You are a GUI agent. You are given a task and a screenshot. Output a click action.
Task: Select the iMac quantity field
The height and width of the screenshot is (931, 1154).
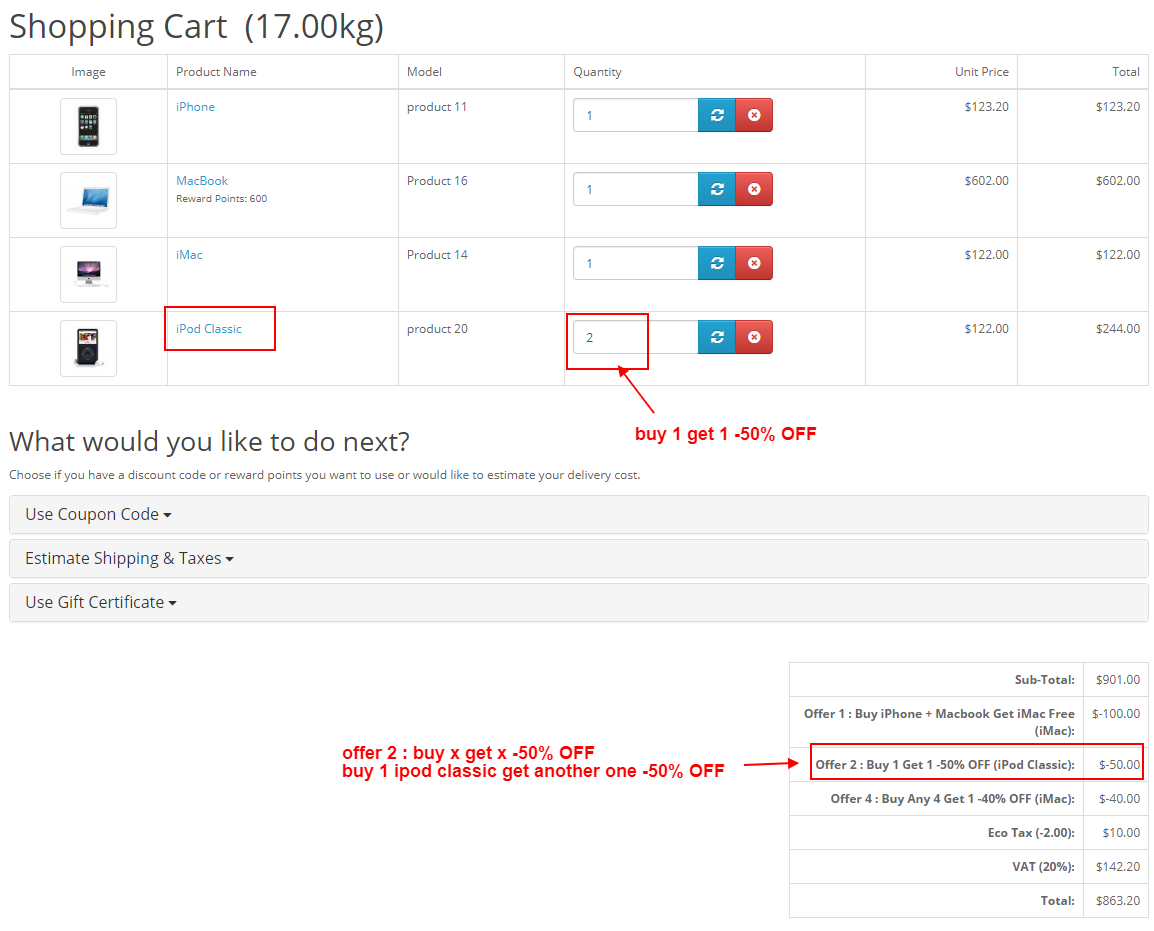pos(636,263)
